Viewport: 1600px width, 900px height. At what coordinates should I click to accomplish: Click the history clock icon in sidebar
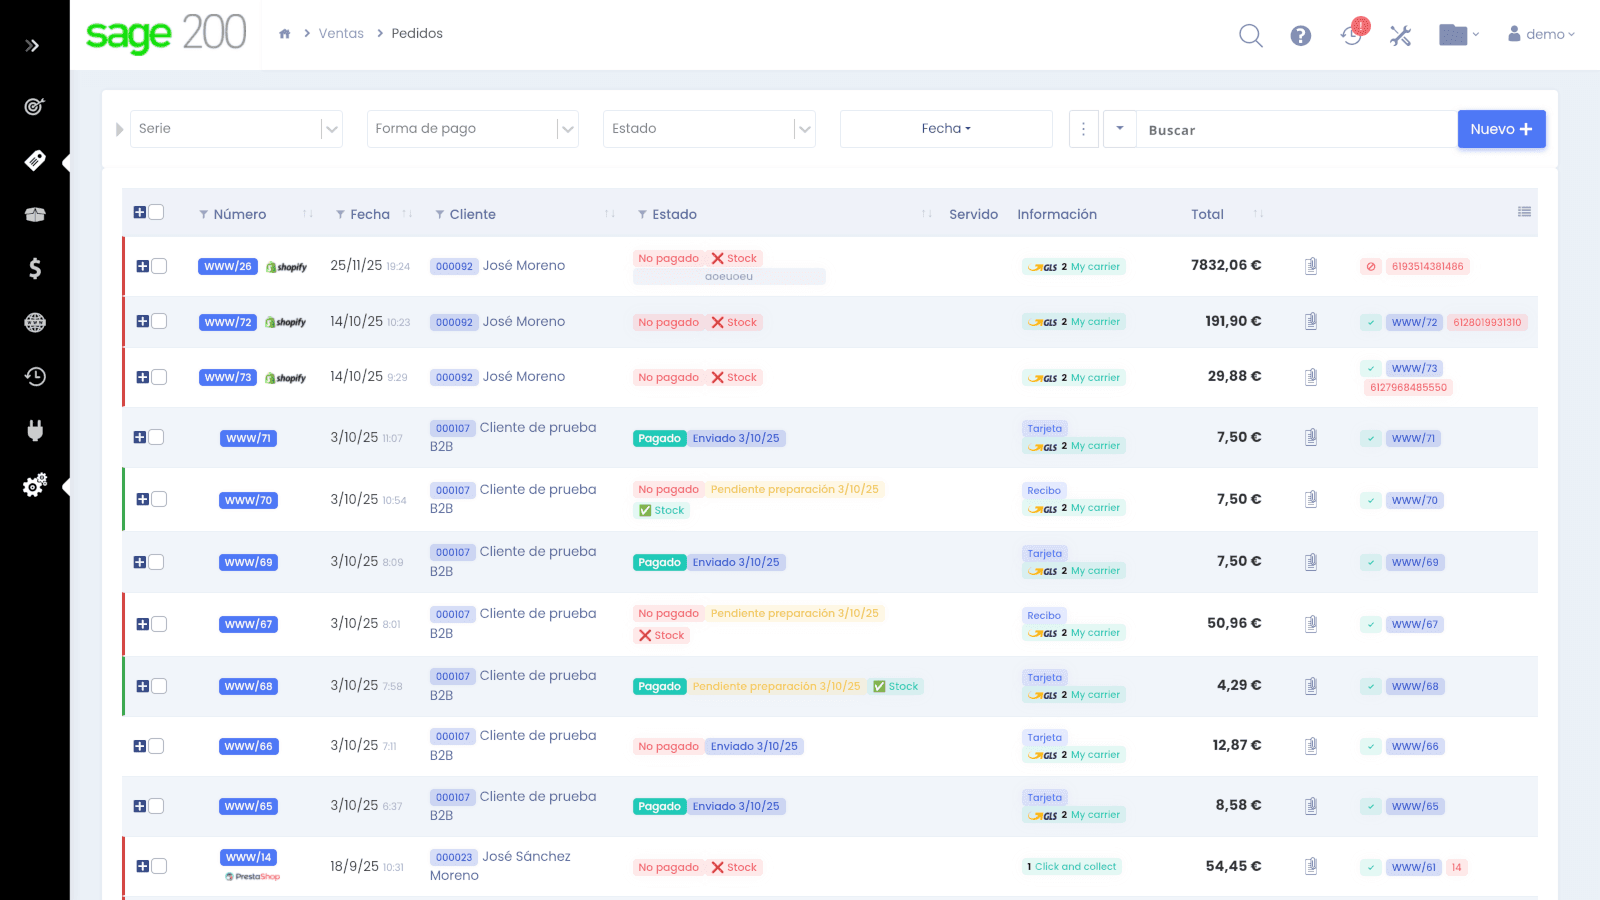point(35,376)
